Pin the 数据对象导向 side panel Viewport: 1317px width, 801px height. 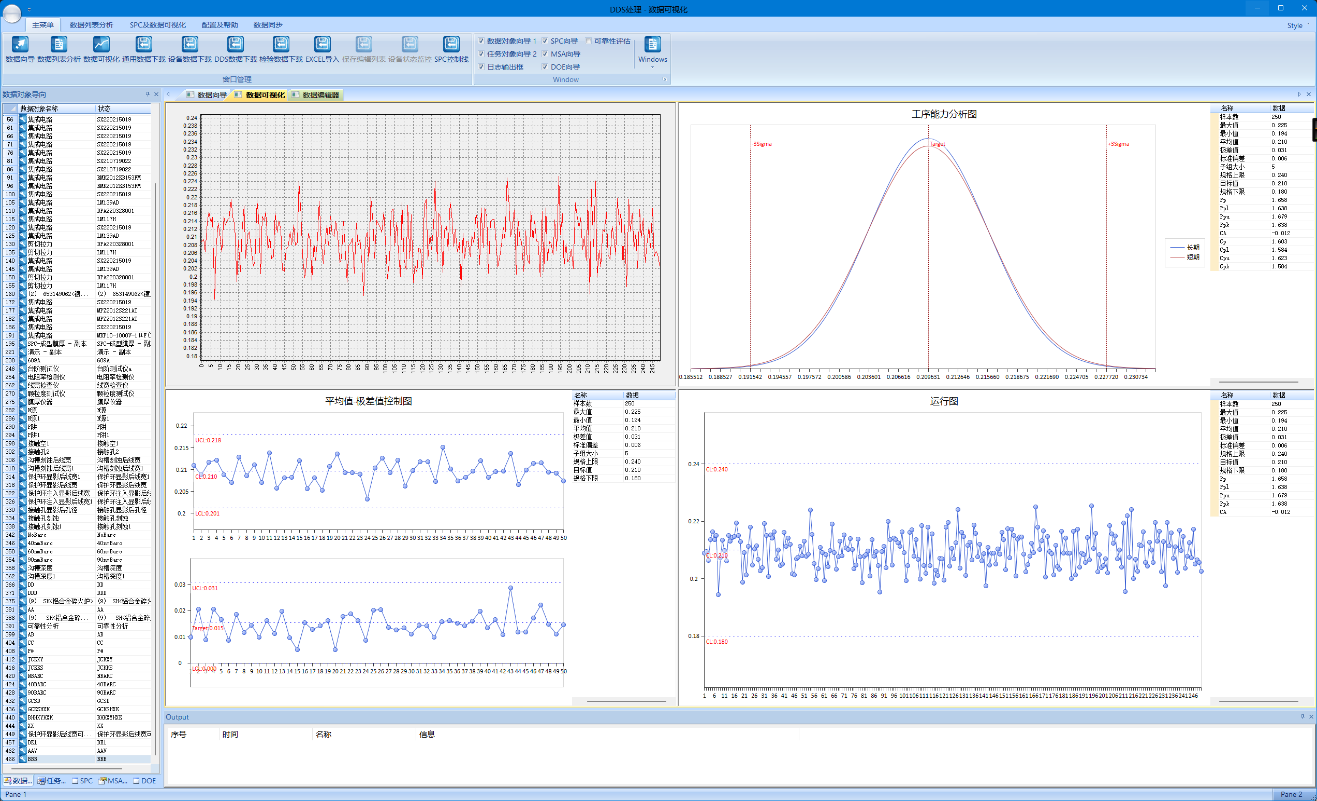147,94
